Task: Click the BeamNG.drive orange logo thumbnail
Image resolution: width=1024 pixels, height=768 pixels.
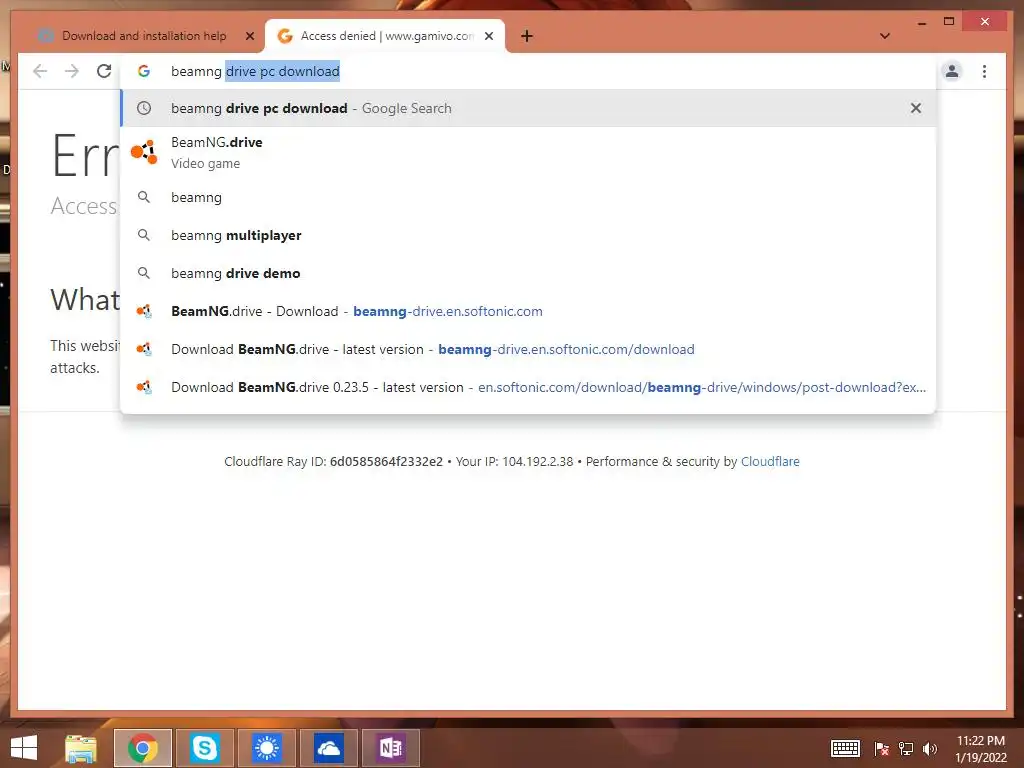Action: coord(144,152)
